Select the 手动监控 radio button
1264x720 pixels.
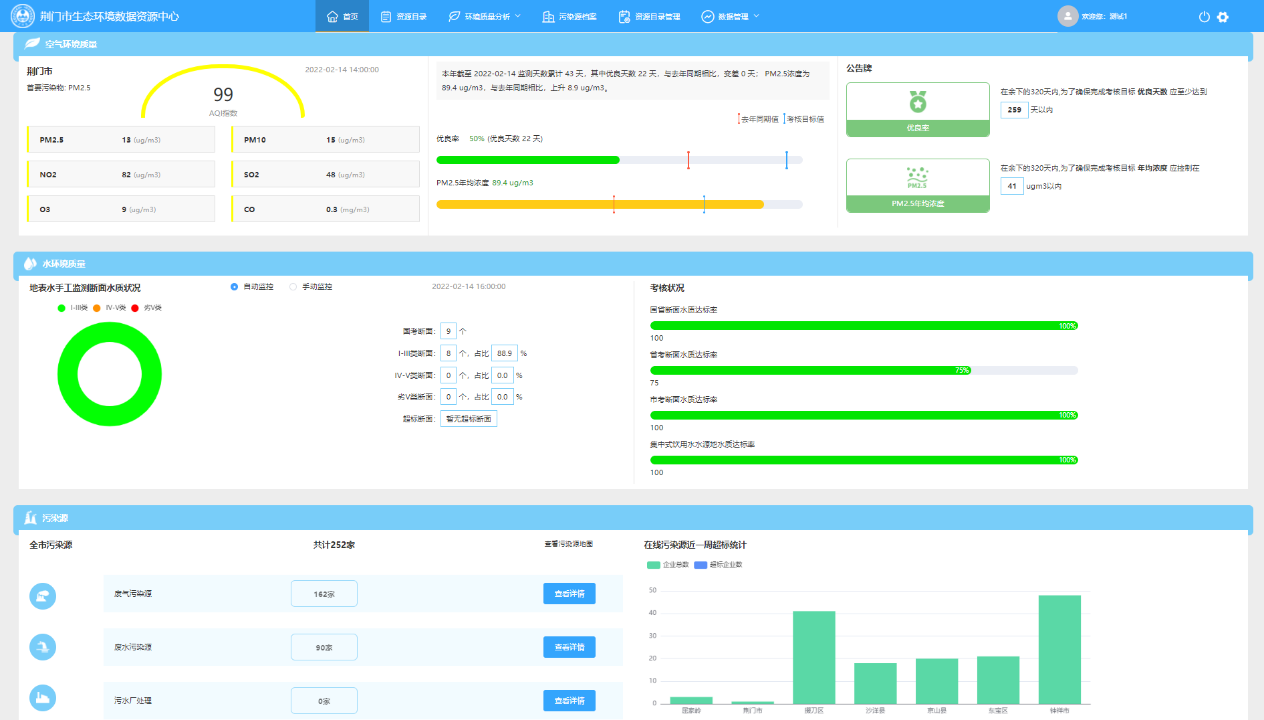293,287
